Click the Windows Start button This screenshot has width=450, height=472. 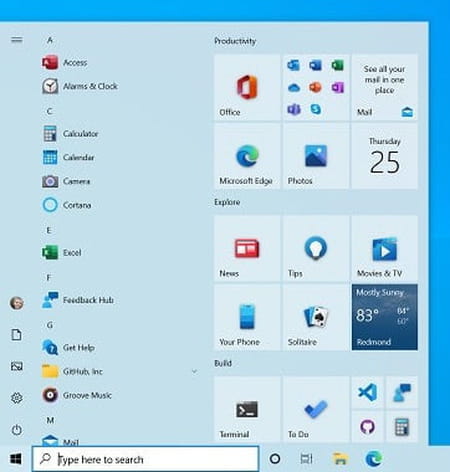click(x=16, y=459)
